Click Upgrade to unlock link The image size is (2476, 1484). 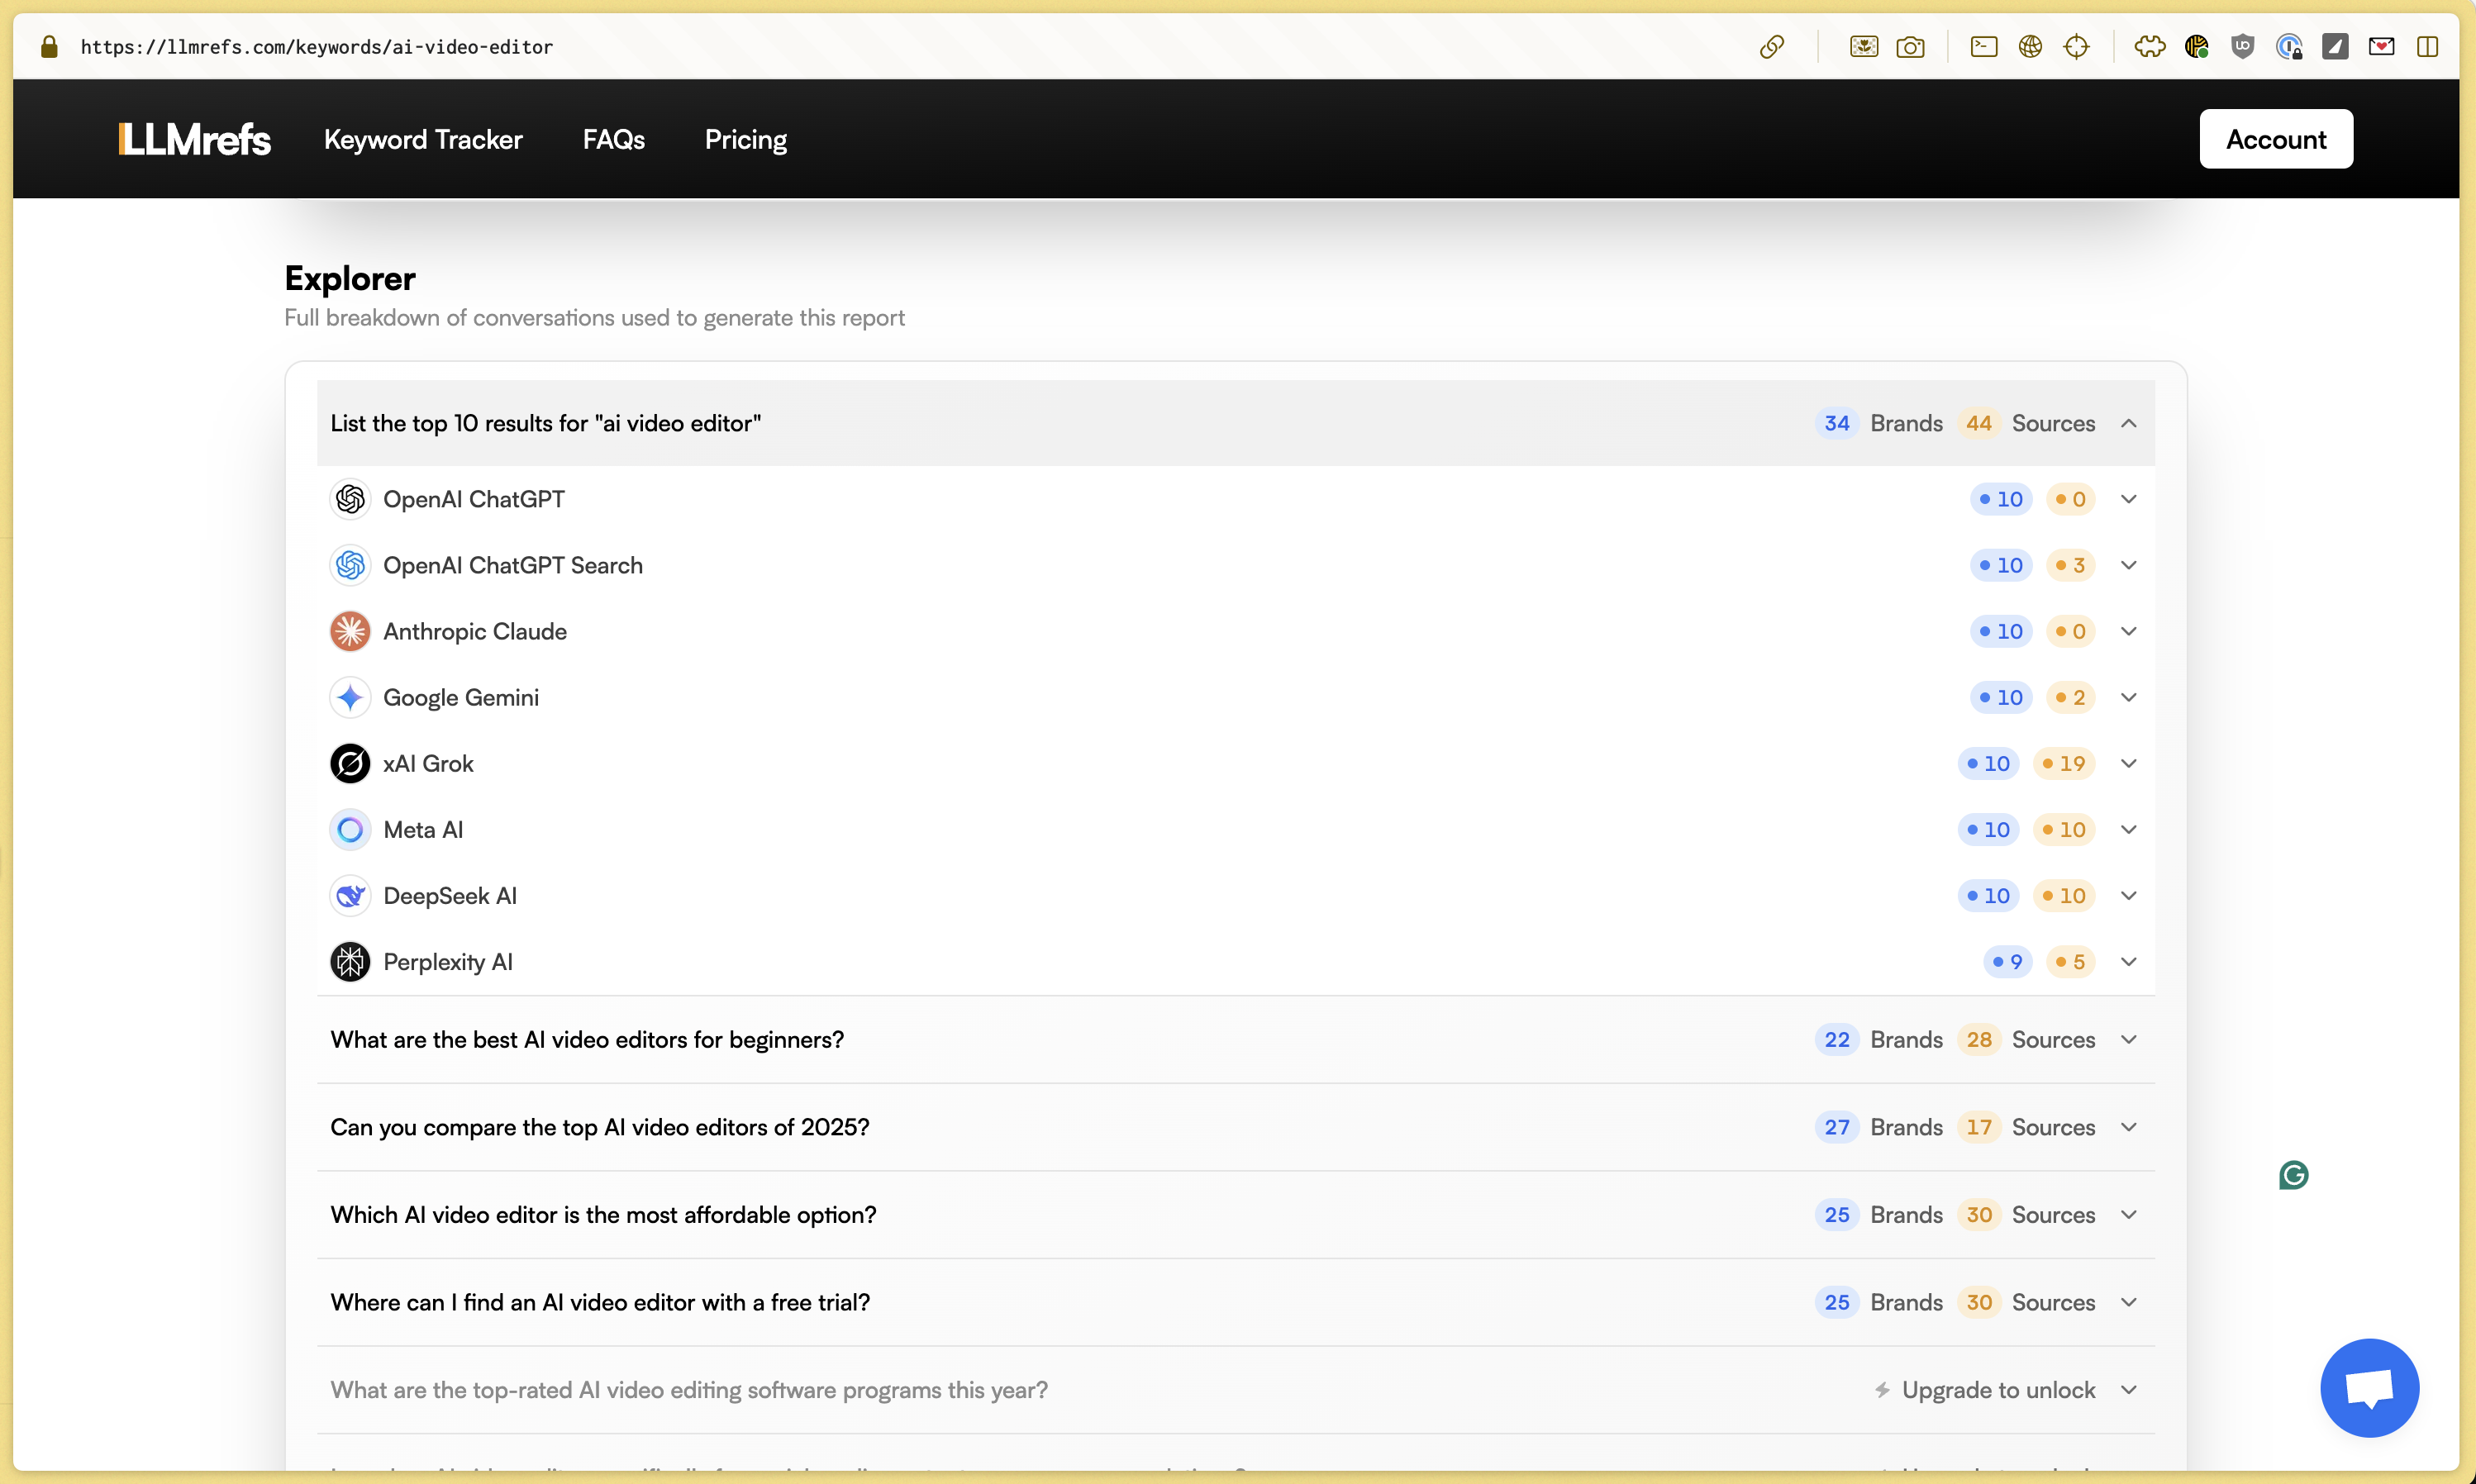coord(1997,1389)
